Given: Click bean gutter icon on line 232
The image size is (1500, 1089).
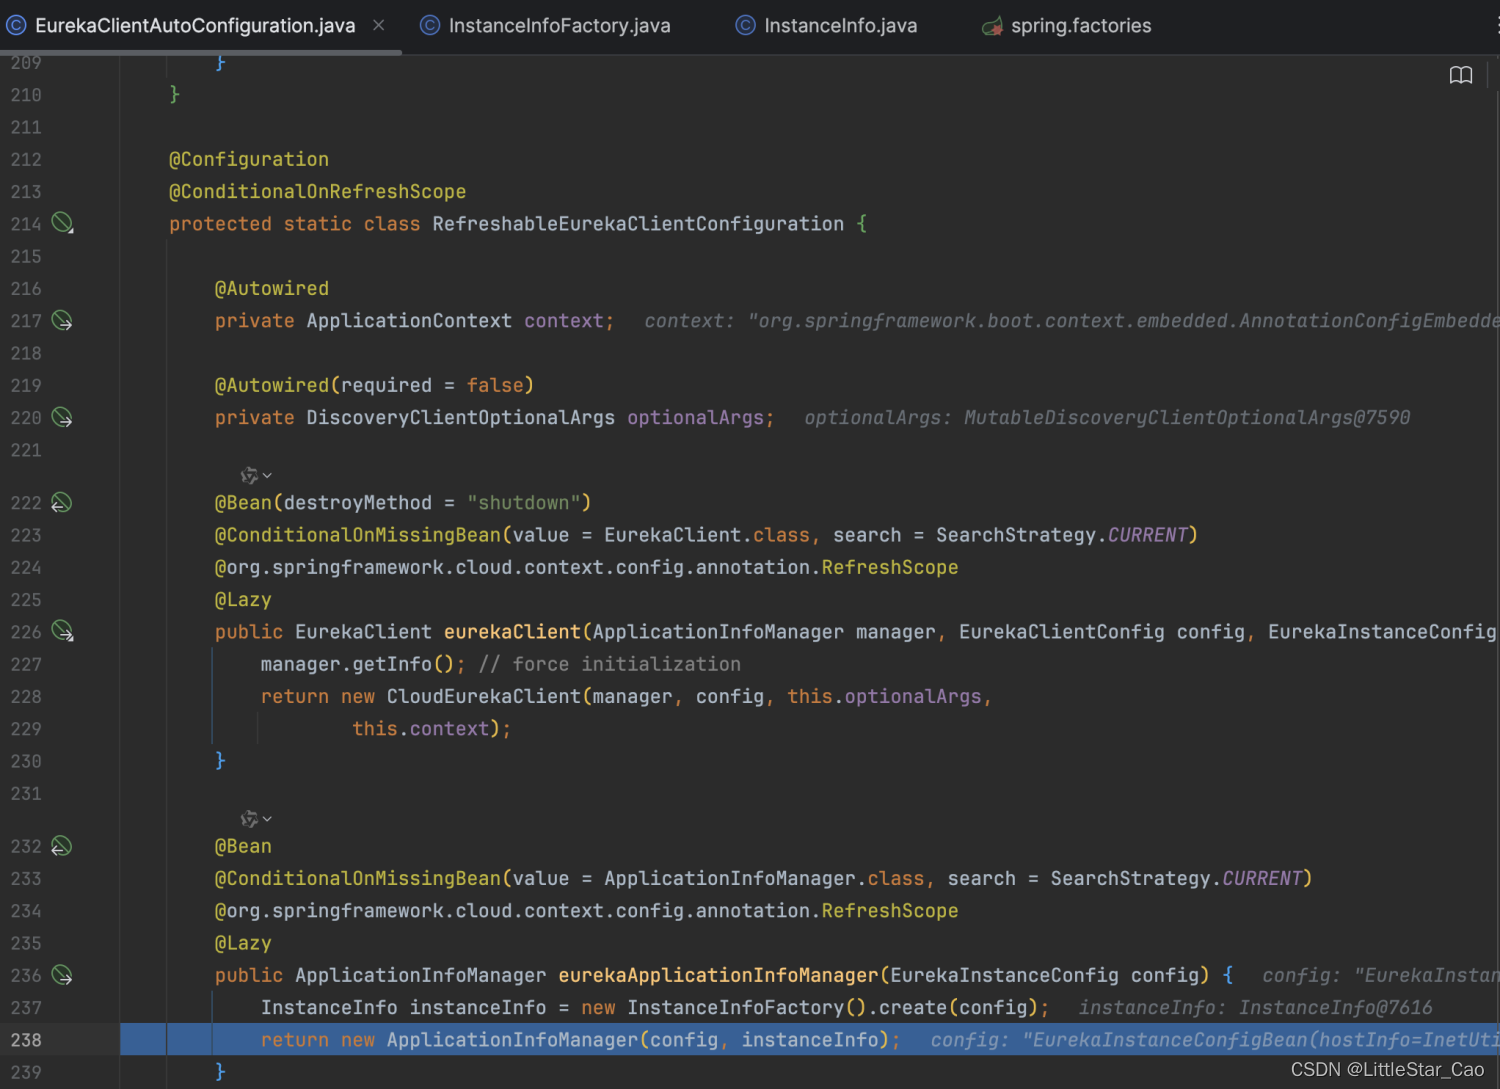Looking at the screenshot, I should [x=62, y=846].
